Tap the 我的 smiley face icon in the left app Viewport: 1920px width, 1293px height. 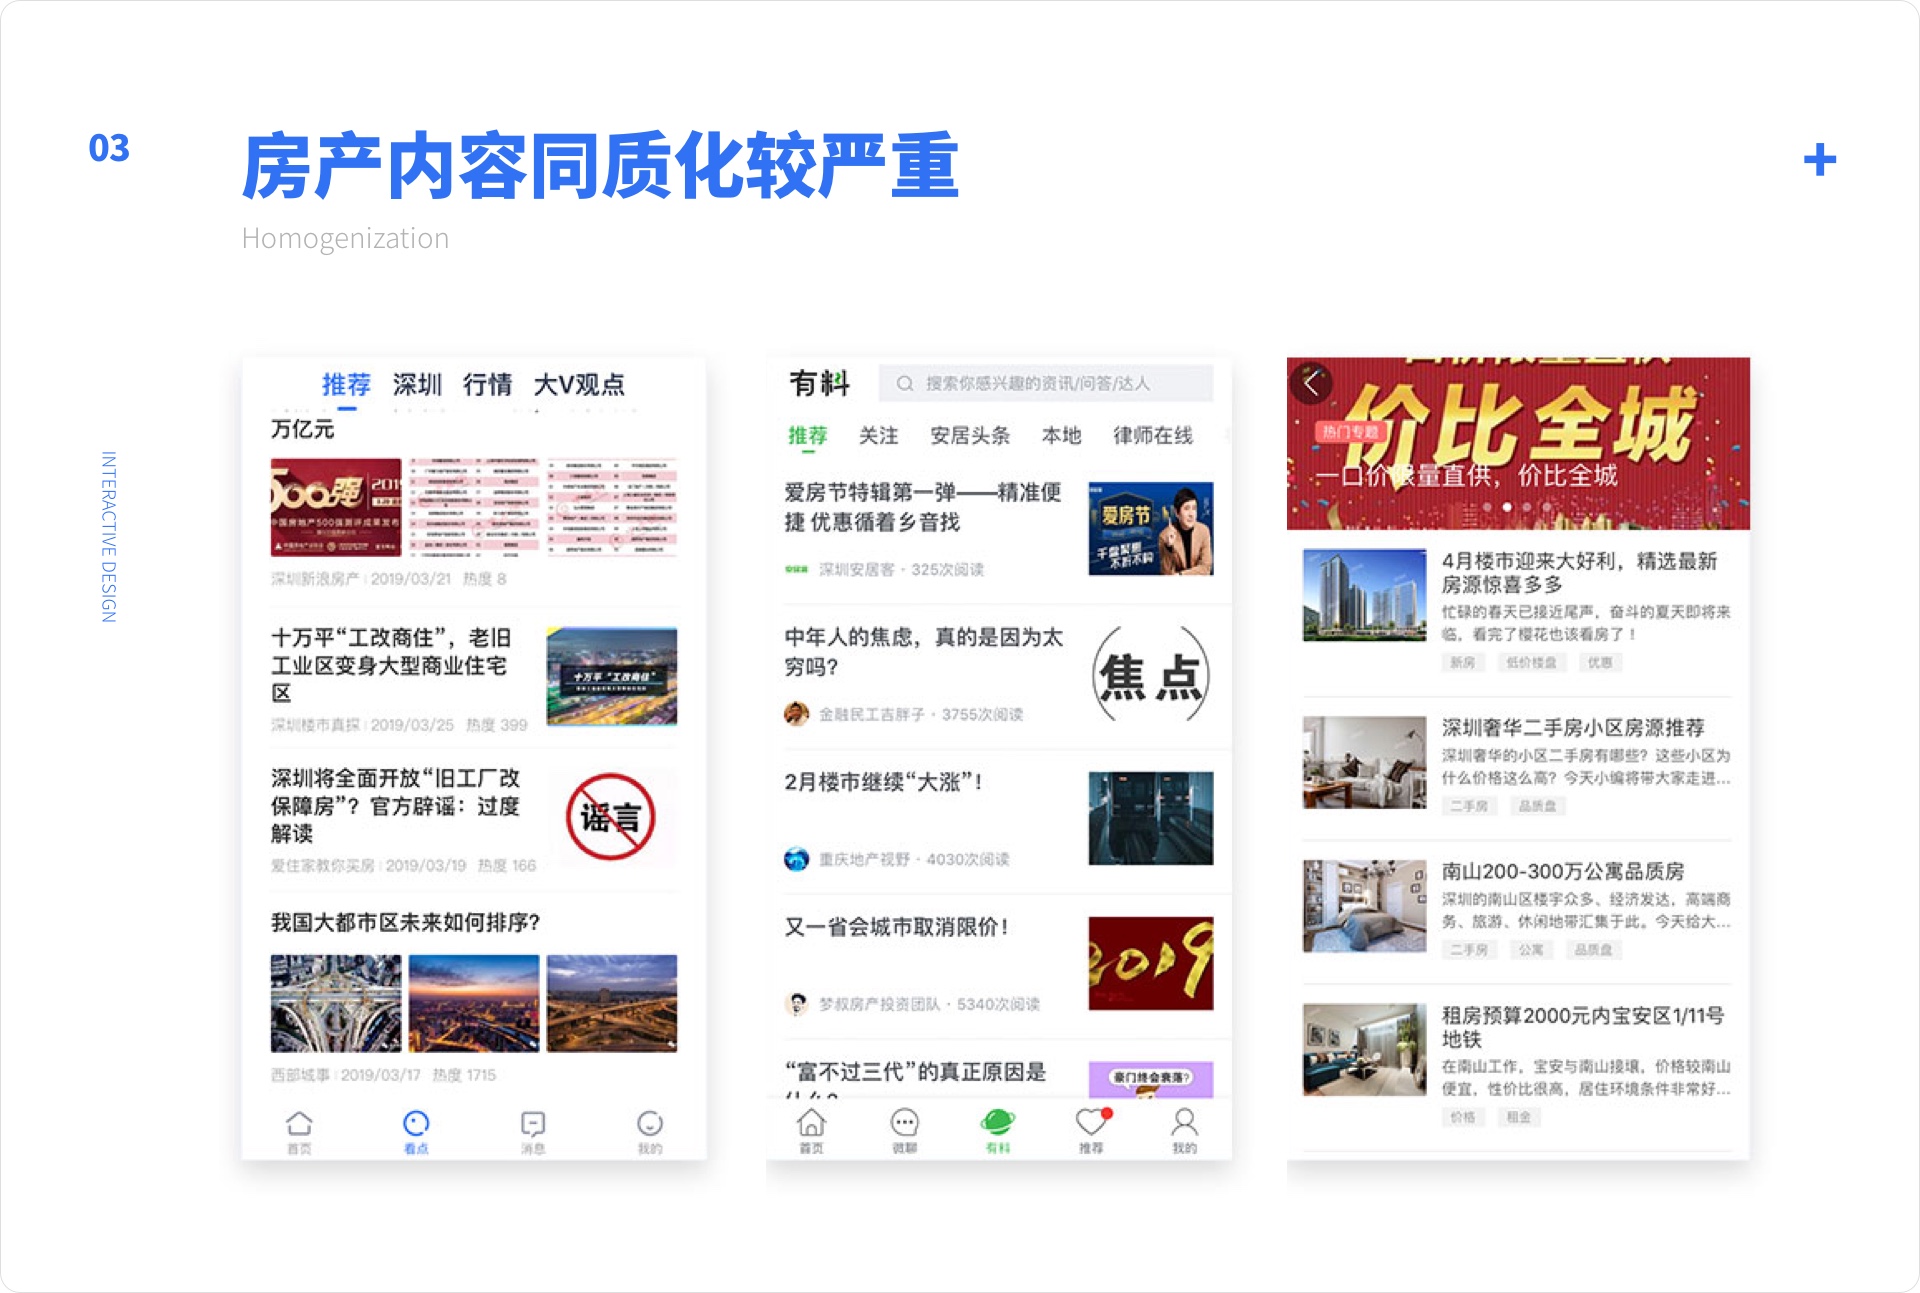[650, 1124]
